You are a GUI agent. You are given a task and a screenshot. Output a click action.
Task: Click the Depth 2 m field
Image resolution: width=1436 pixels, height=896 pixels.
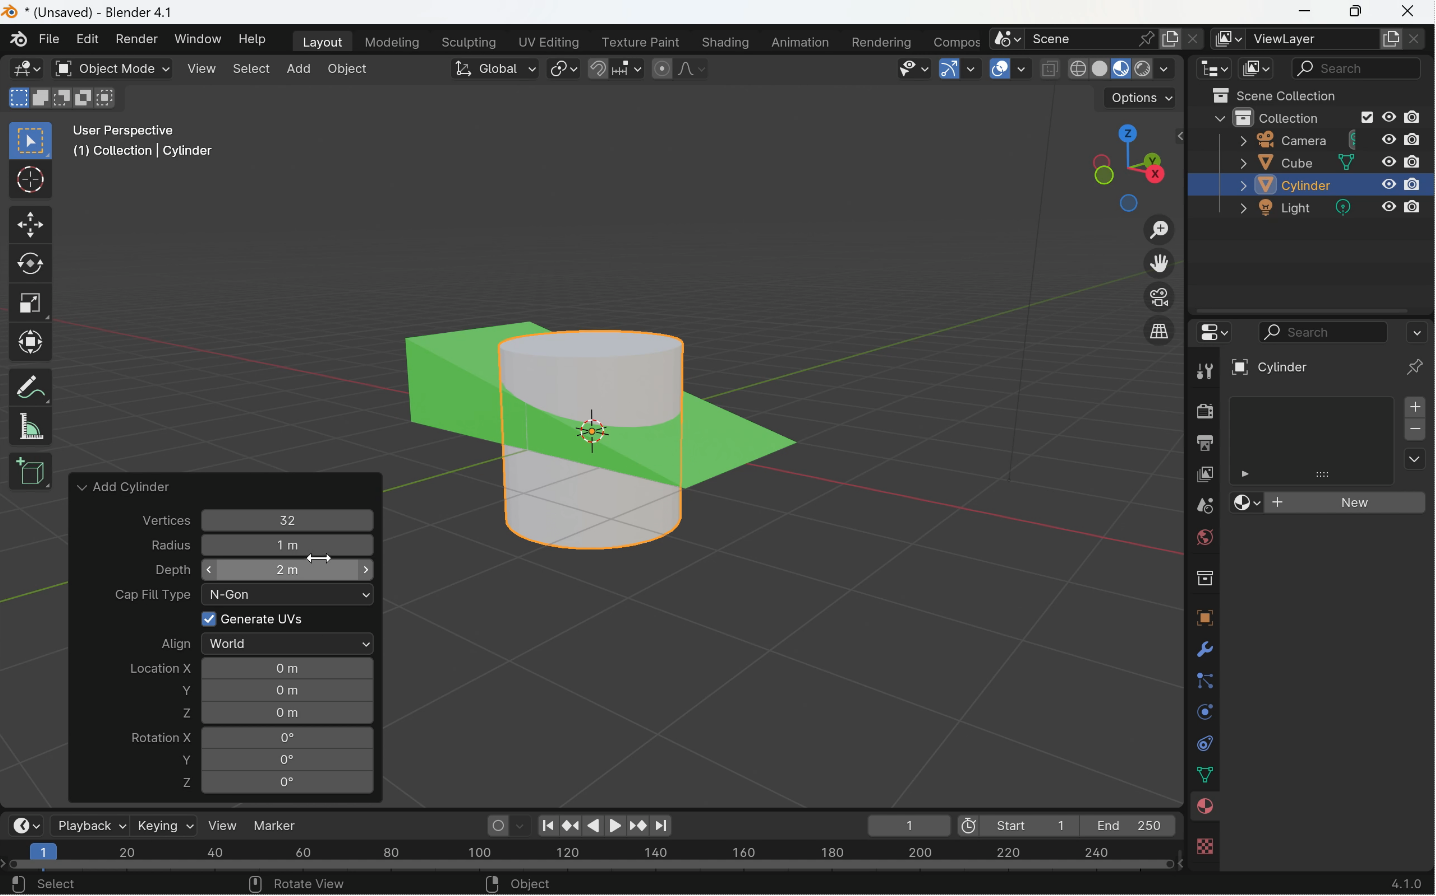tap(288, 570)
